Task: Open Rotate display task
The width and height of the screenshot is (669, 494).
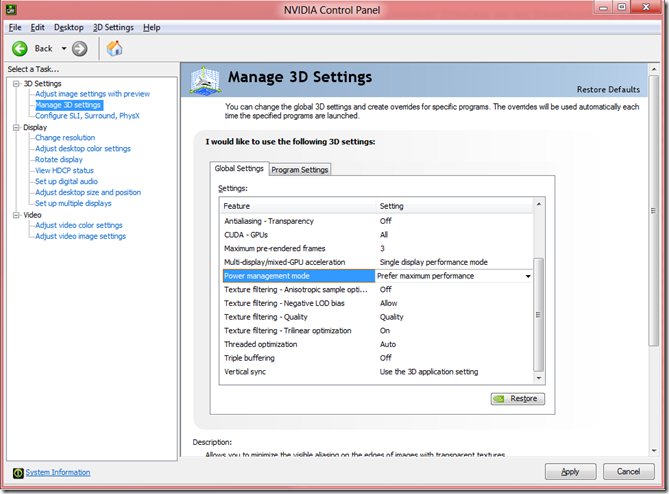Action: pyautogui.click(x=59, y=160)
